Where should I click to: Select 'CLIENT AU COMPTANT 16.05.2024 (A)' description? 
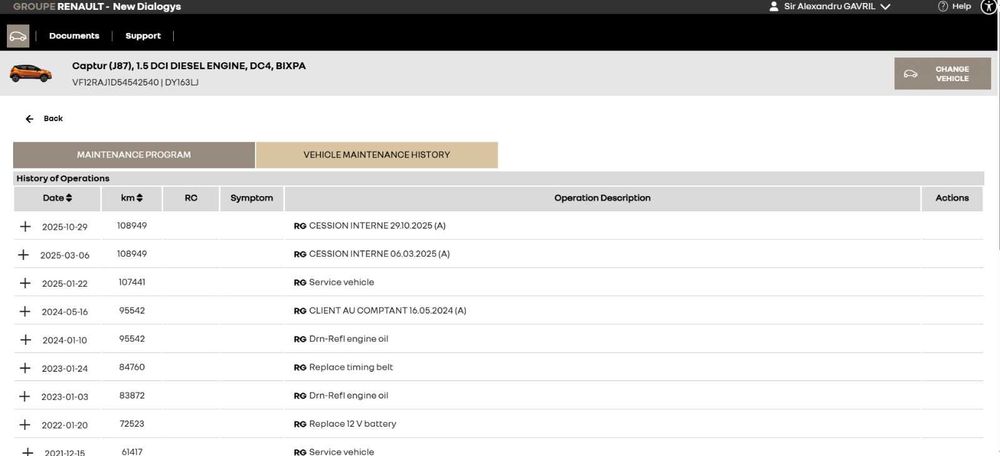tap(387, 311)
